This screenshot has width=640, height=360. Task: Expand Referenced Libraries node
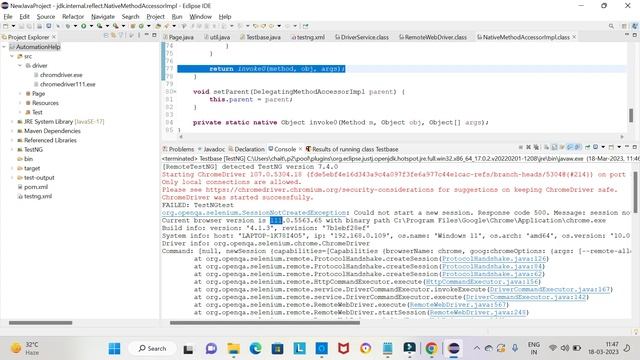(12, 140)
